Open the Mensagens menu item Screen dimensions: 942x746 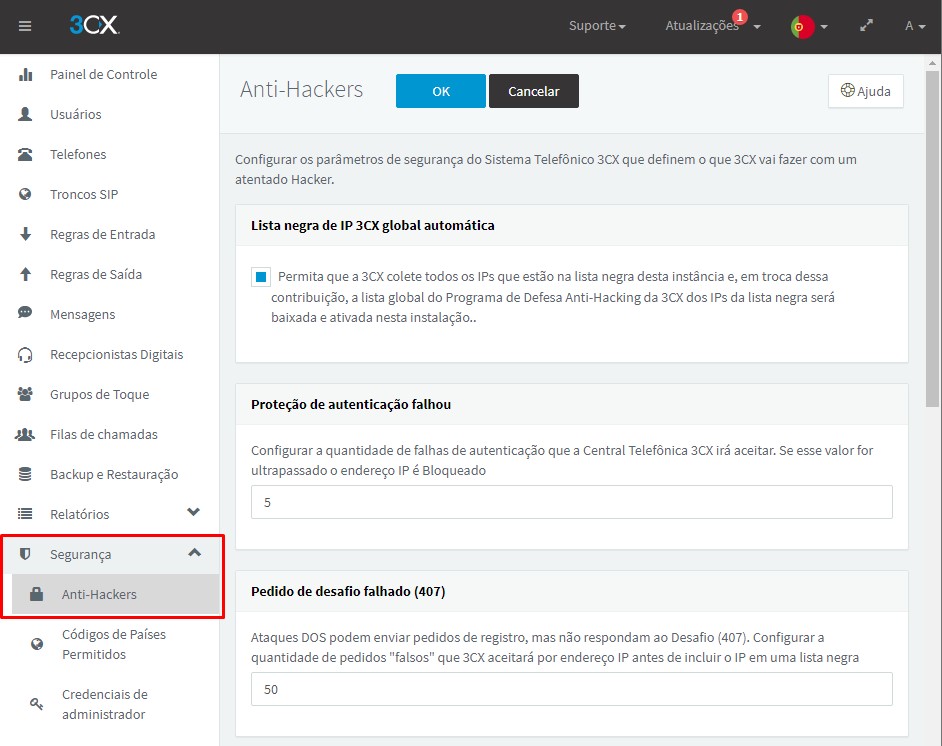pyautogui.click(x=82, y=314)
